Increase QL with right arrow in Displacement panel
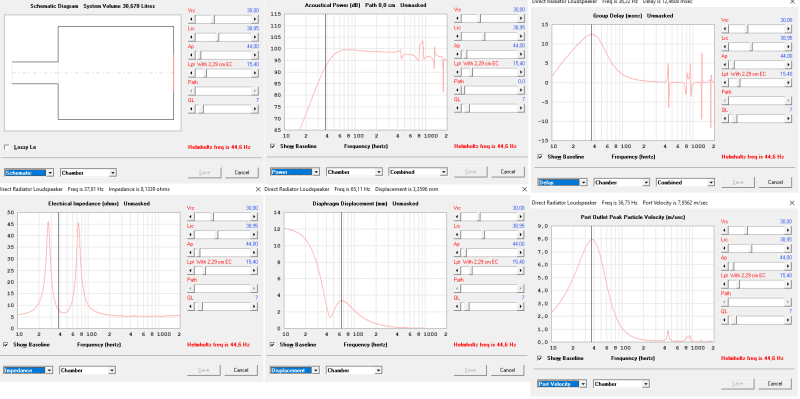This screenshot has width=800, height=399. click(x=520, y=306)
